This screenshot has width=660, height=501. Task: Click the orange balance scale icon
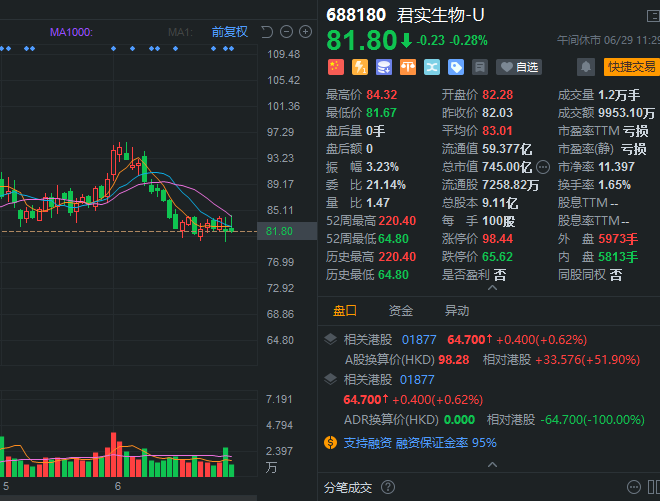408,67
